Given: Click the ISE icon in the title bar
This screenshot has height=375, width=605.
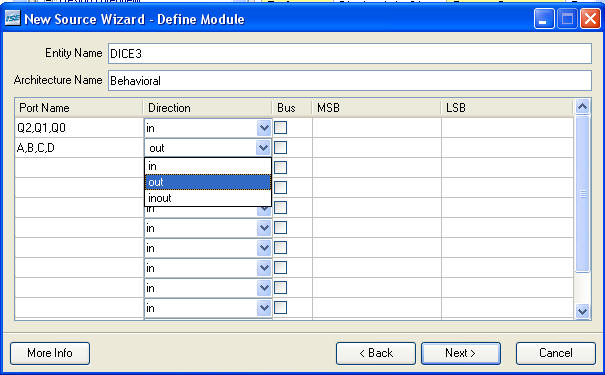Looking at the screenshot, I should tap(12, 18).
